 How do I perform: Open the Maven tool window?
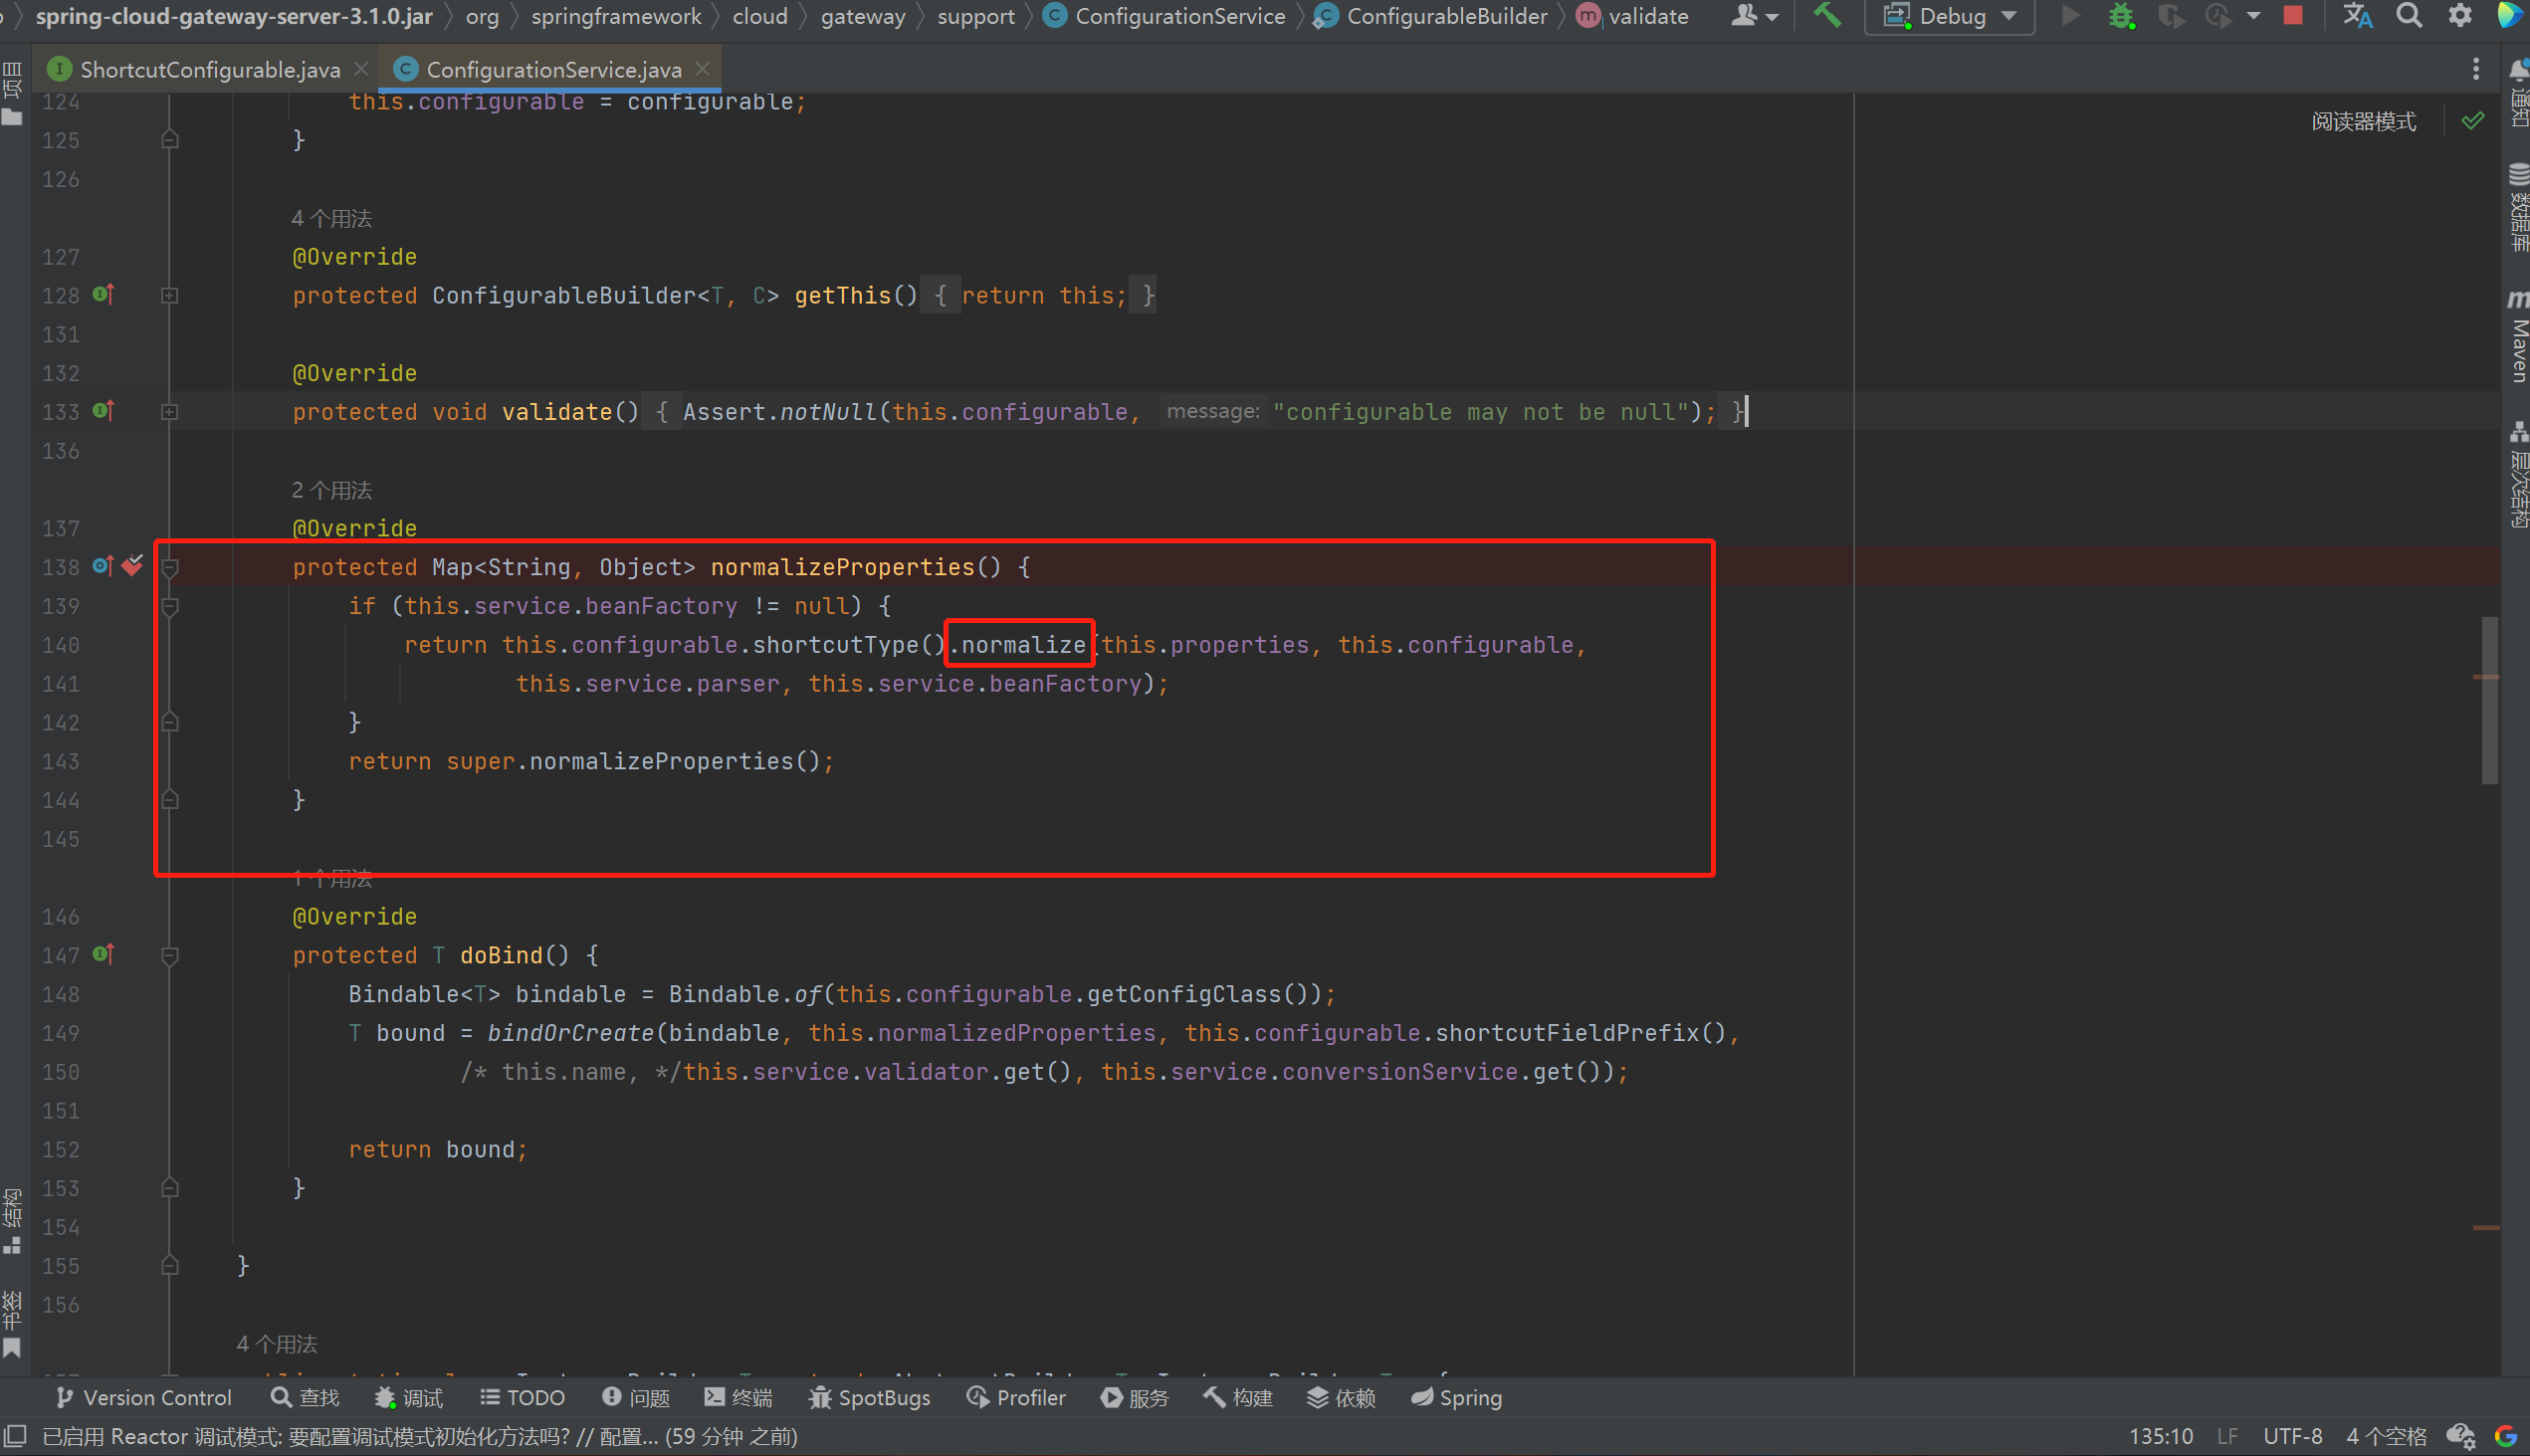tap(2519, 336)
